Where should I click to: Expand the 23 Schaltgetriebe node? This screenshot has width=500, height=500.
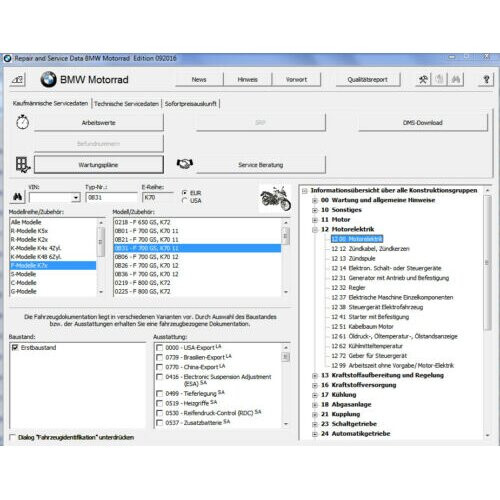point(315,424)
